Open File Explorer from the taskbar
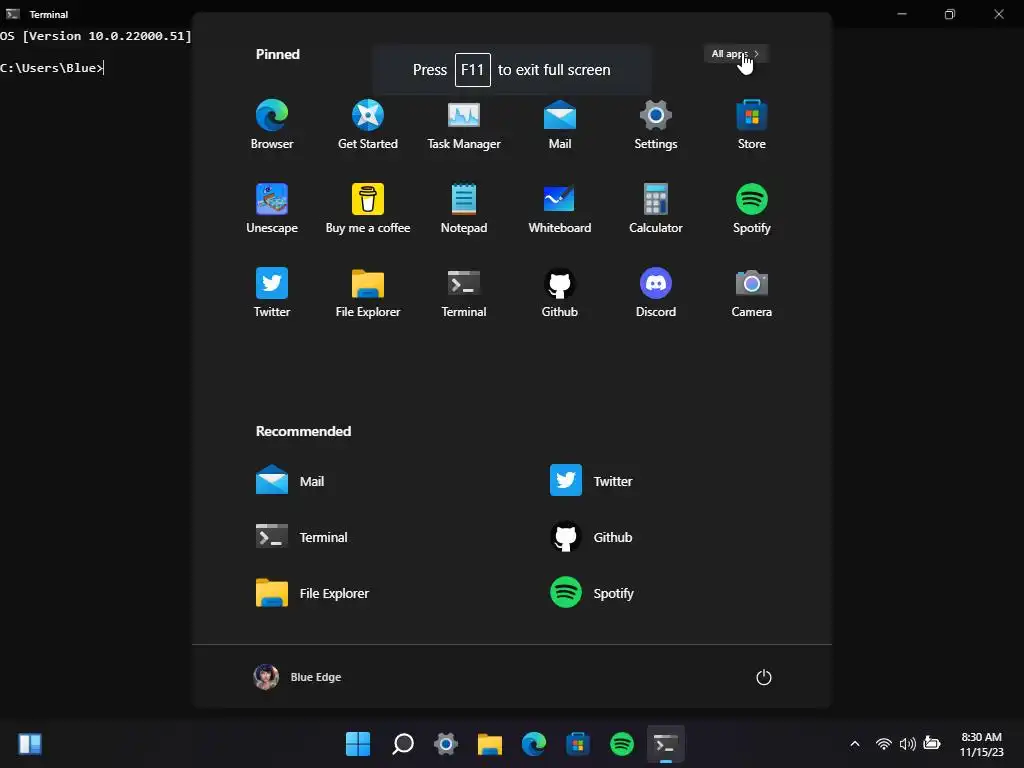Image resolution: width=1024 pixels, height=768 pixels. (490, 744)
